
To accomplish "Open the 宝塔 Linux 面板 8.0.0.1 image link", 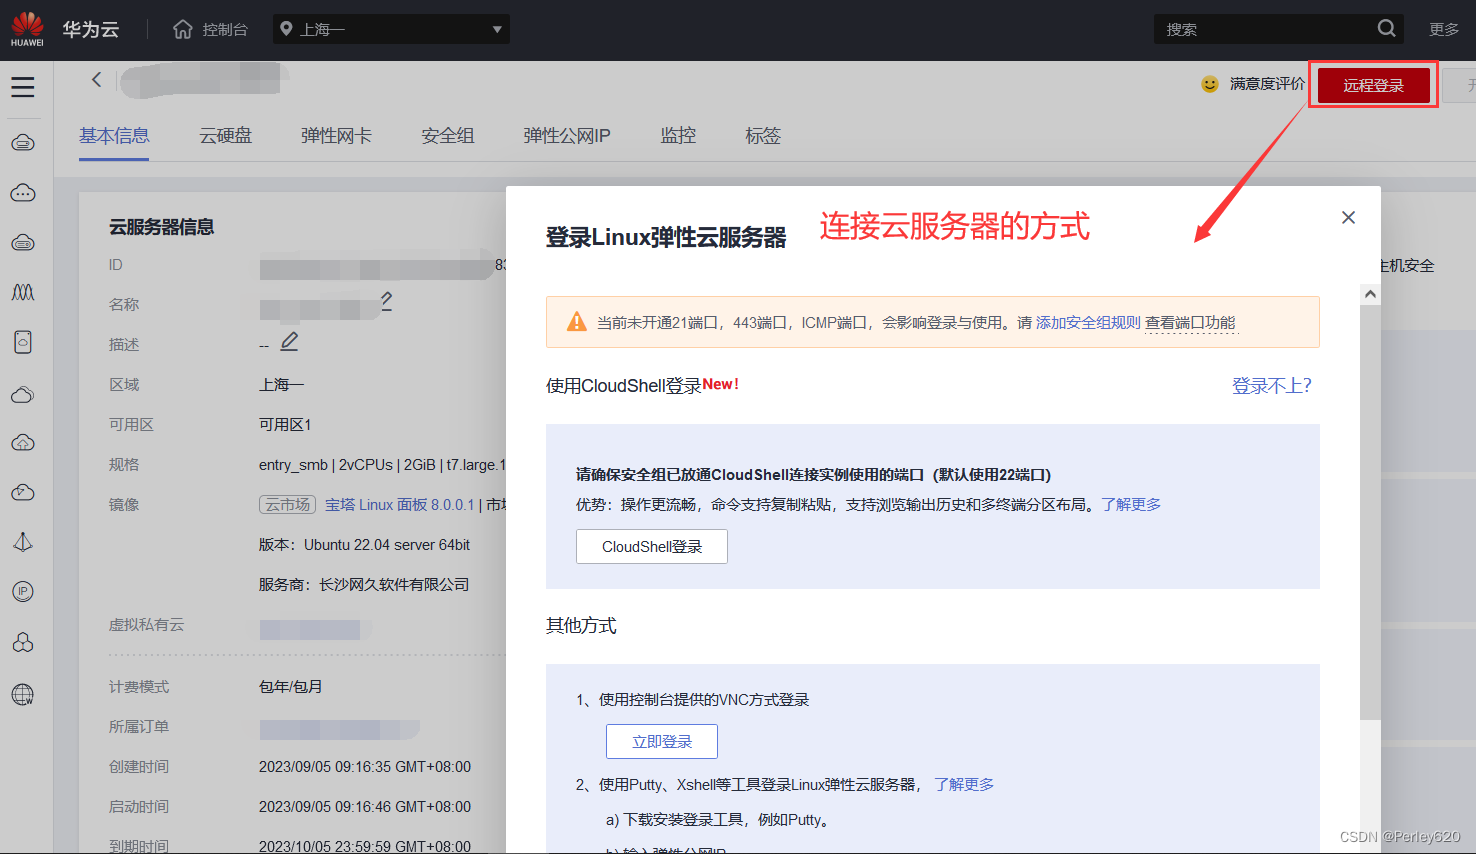I will click(x=400, y=505).
